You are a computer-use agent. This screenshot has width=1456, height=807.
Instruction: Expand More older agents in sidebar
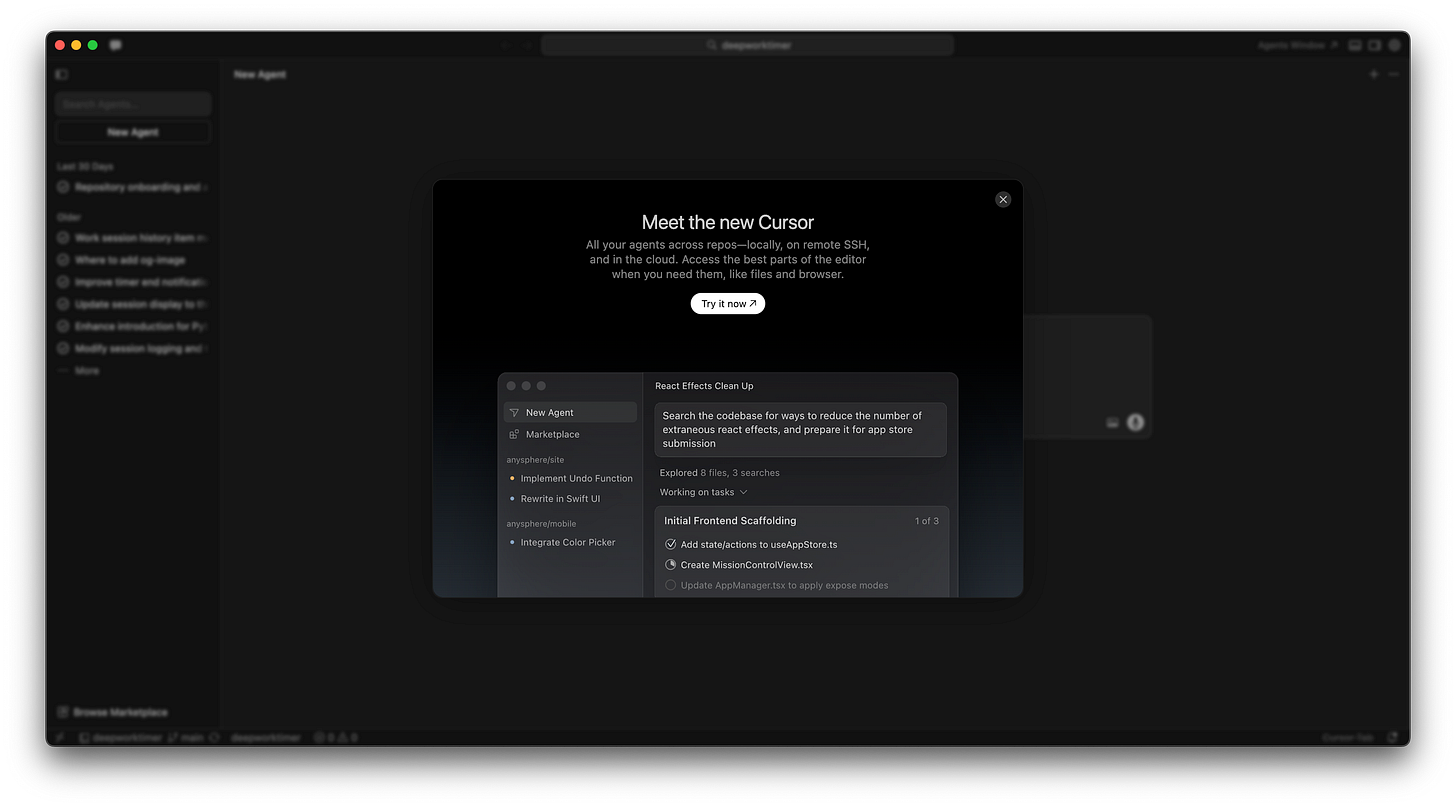[79, 370]
